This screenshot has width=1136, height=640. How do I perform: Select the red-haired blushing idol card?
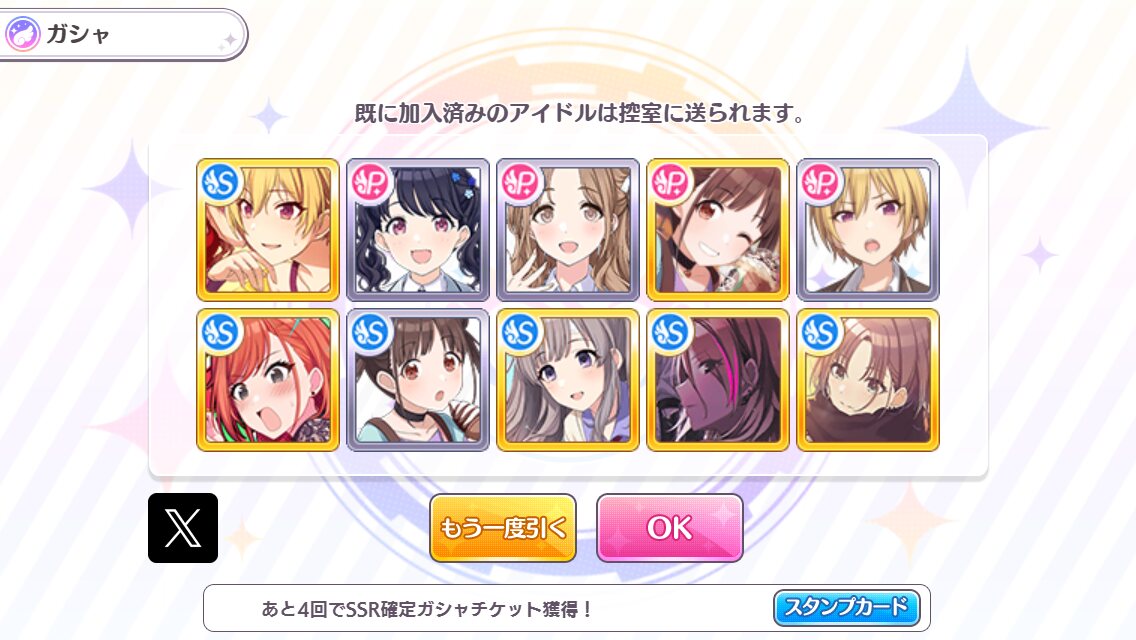coord(268,380)
